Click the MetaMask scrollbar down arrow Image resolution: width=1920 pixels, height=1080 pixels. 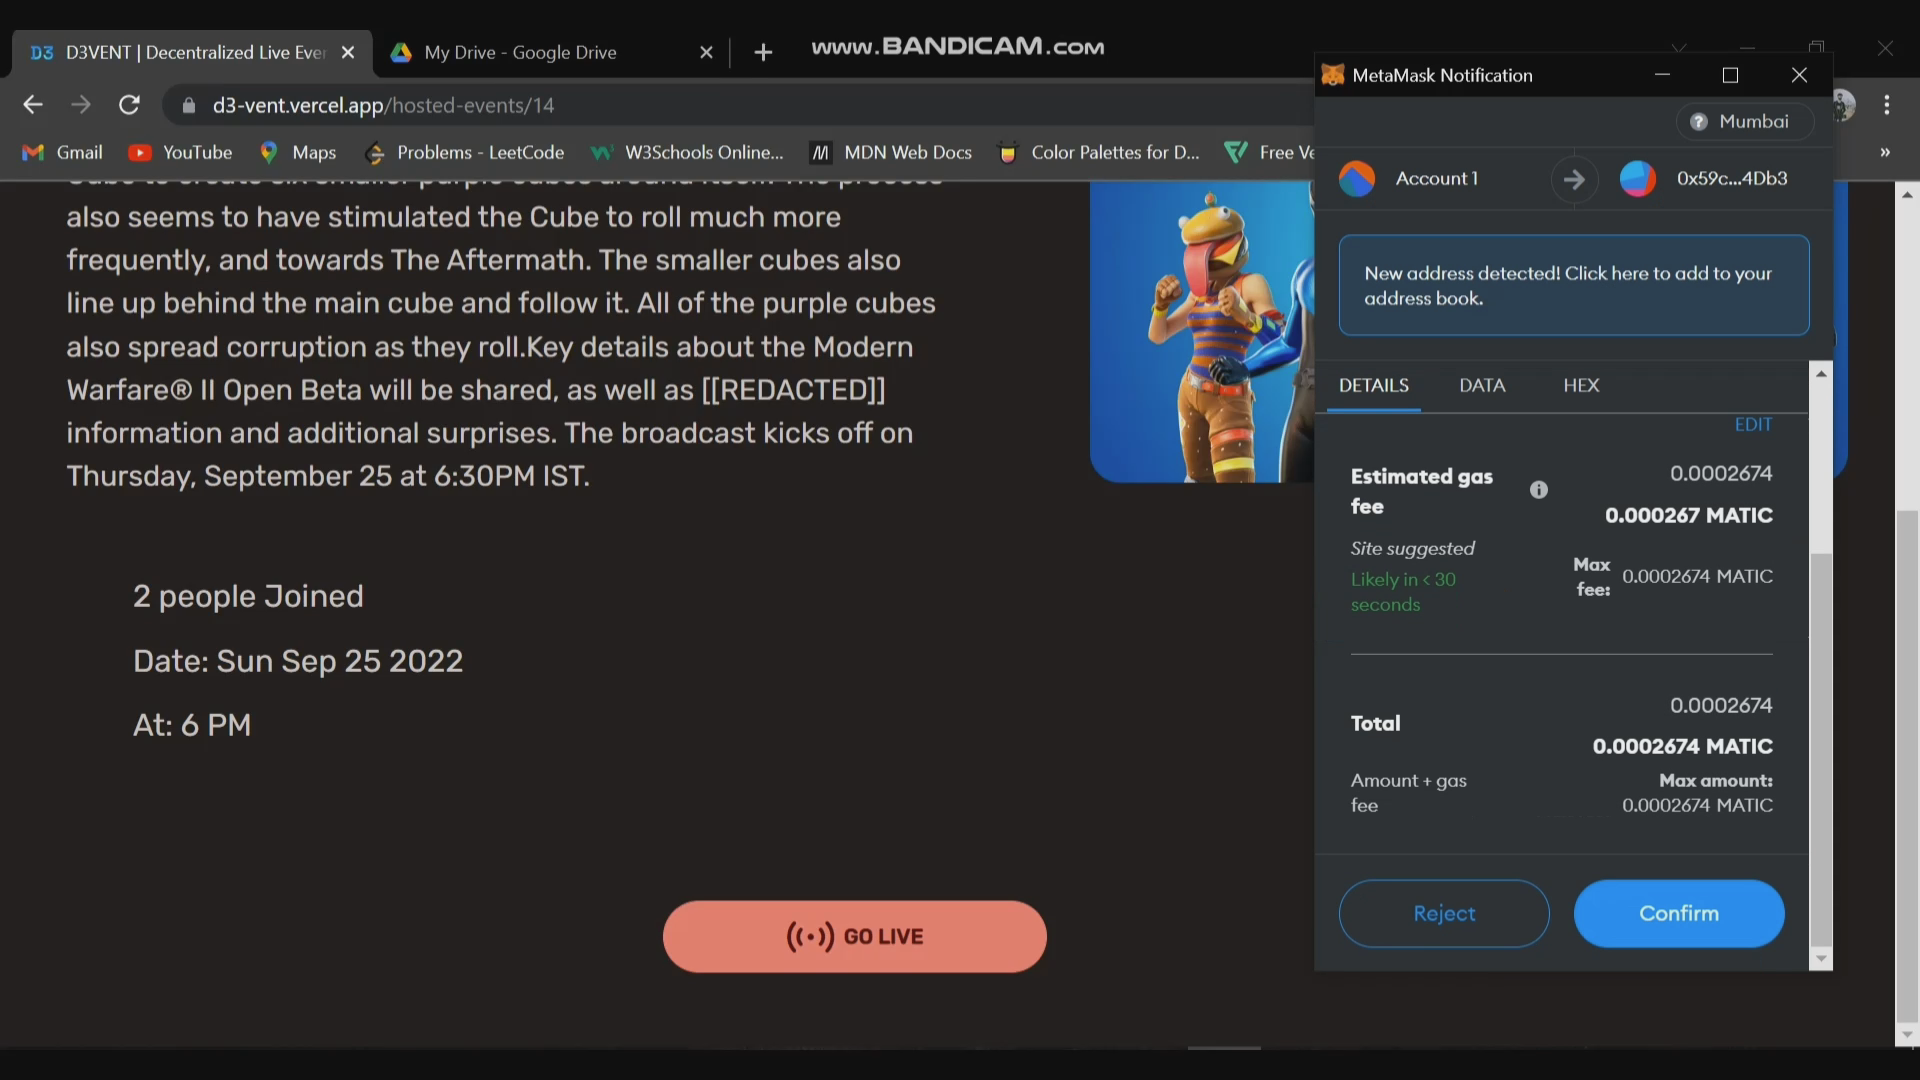[1821, 959]
